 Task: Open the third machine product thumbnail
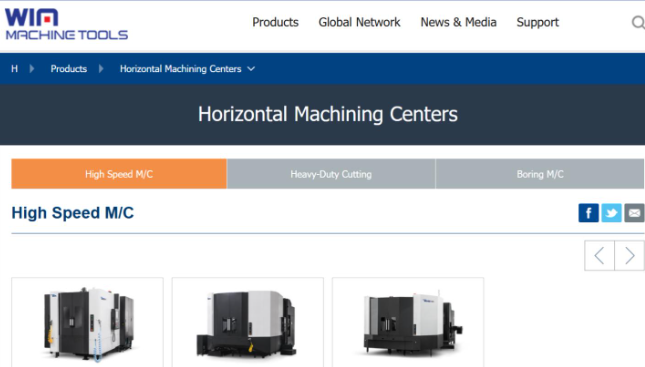pos(408,322)
